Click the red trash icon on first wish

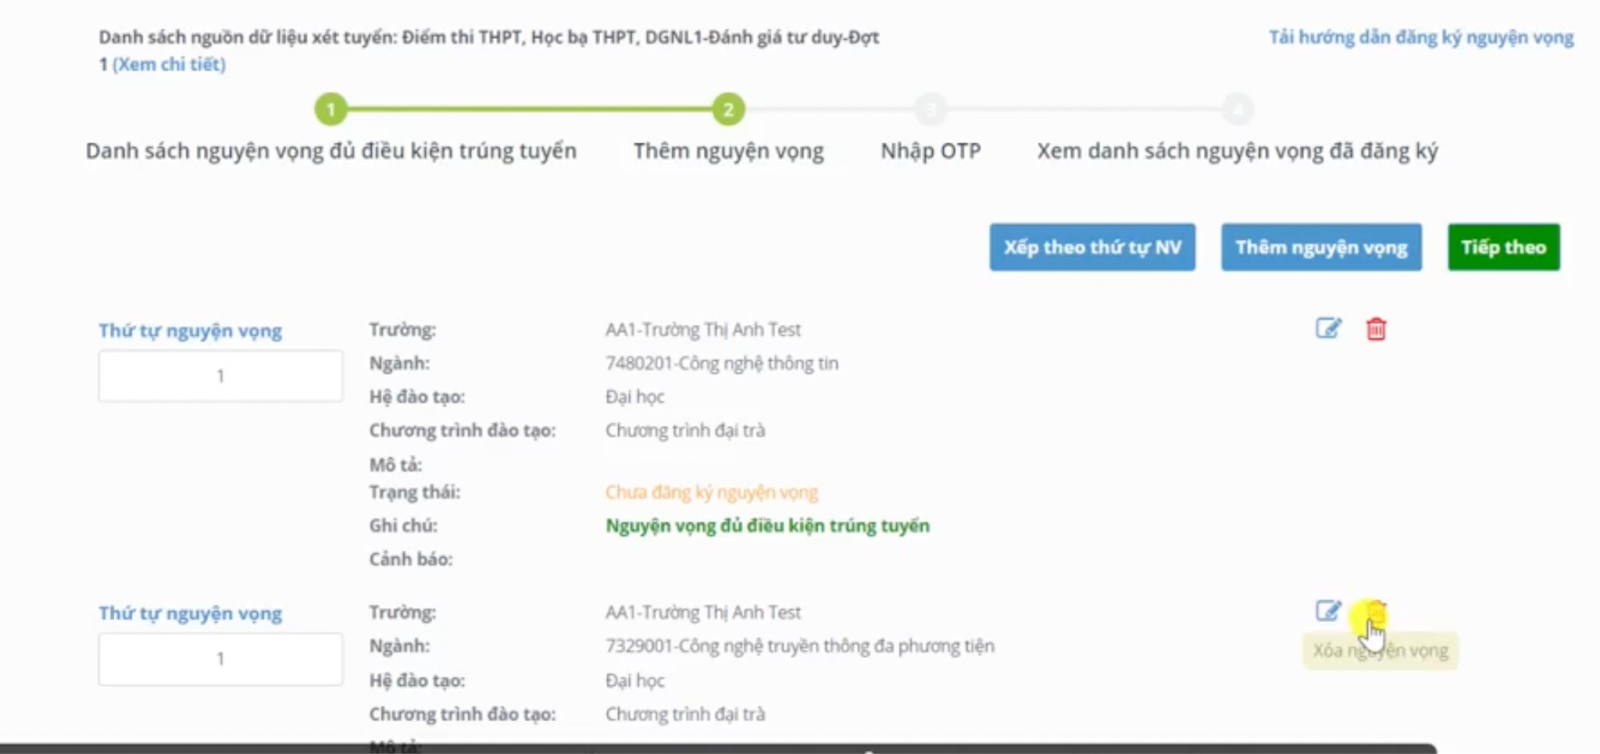pos(1377,328)
